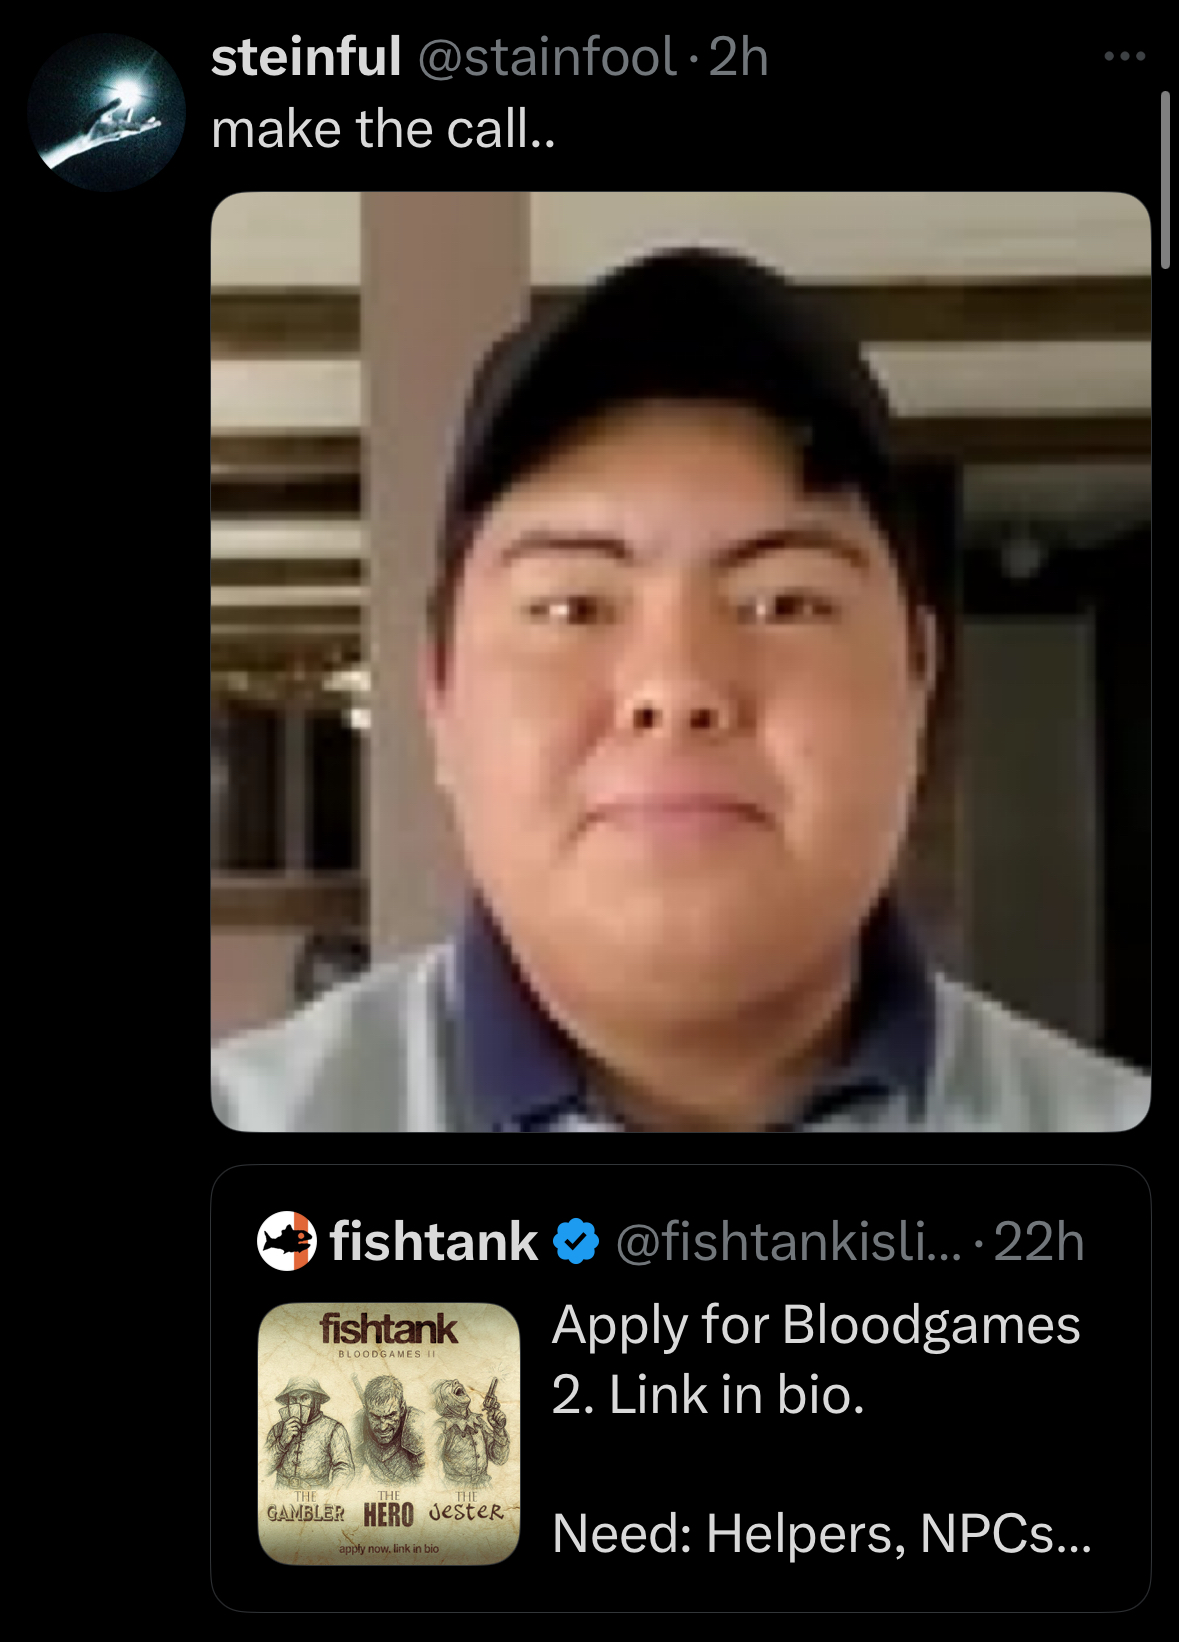Image resolution: width=1179 pixels, height=1642 pixels.
Task: Open steinful's profile avatar
Action: (107, 112)
